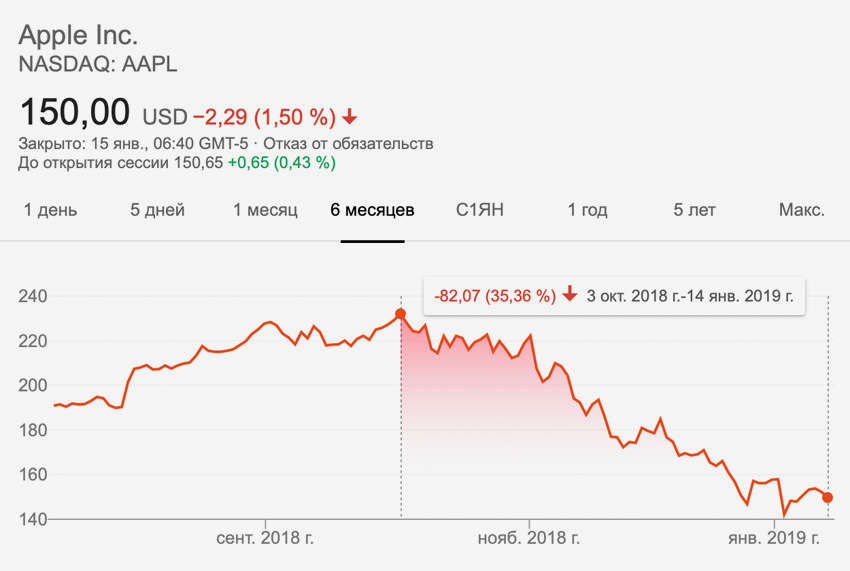
Task: Click the red arrow in the chart tooltip
Action: [x=570, y=295]
